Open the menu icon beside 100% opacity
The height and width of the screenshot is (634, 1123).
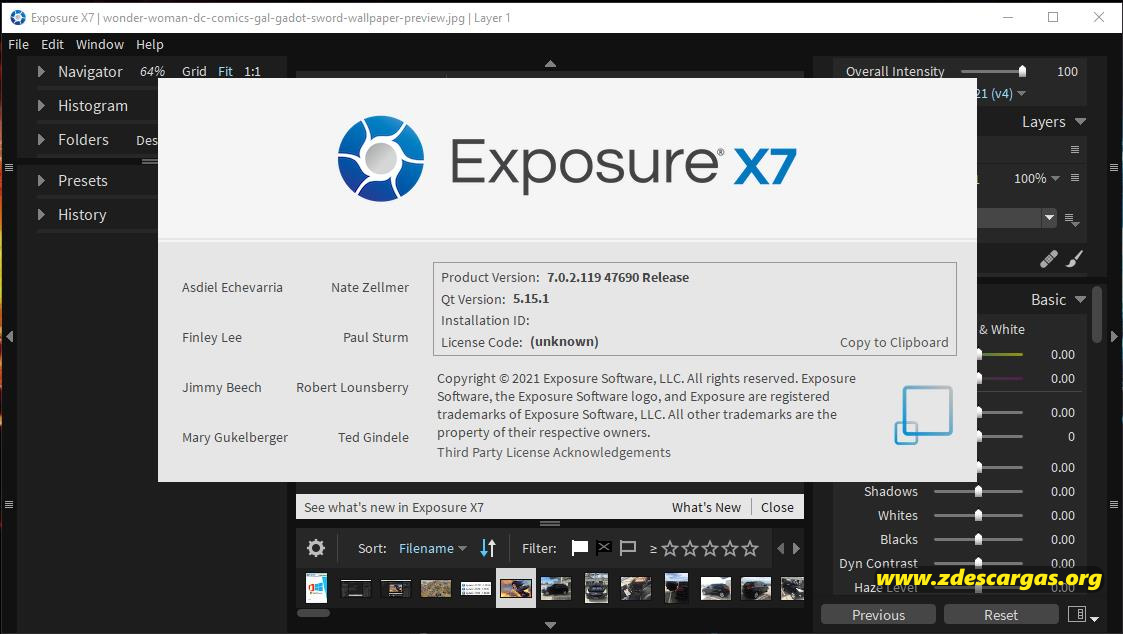(1075, 178)
